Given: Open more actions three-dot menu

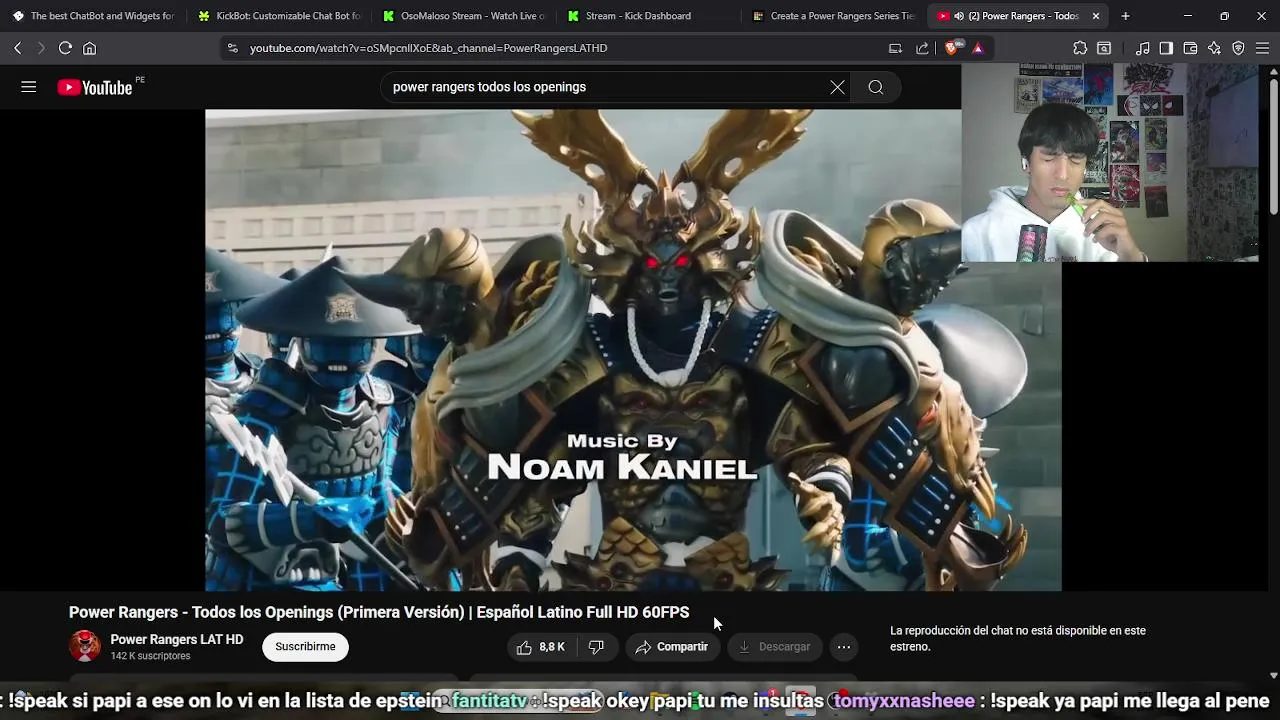Looking at the screenshot, I should (x=844, y=647).
